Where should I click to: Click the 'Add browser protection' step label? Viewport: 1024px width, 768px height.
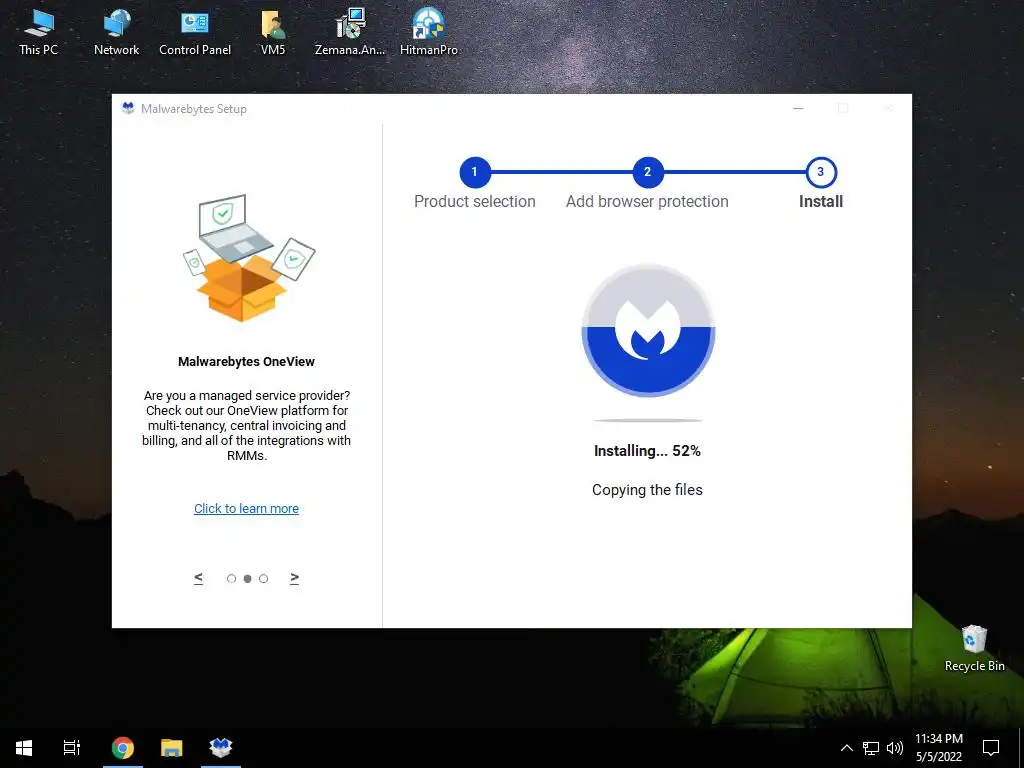[x=647, y=202]
